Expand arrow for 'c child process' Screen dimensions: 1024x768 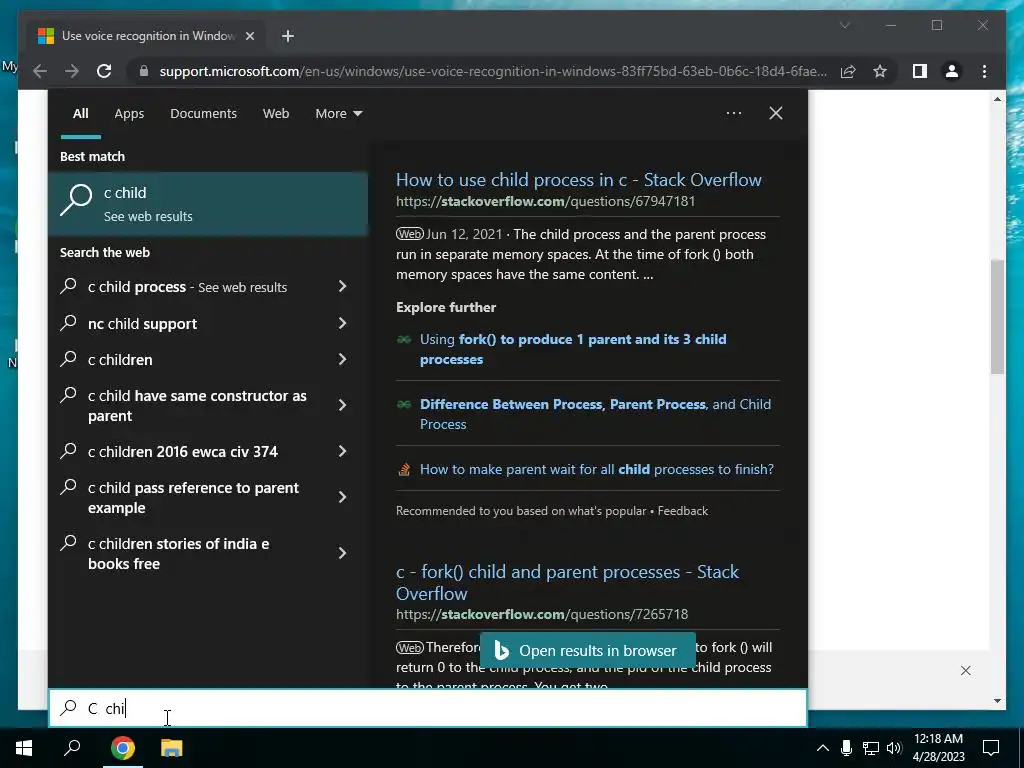pos(343,286)
